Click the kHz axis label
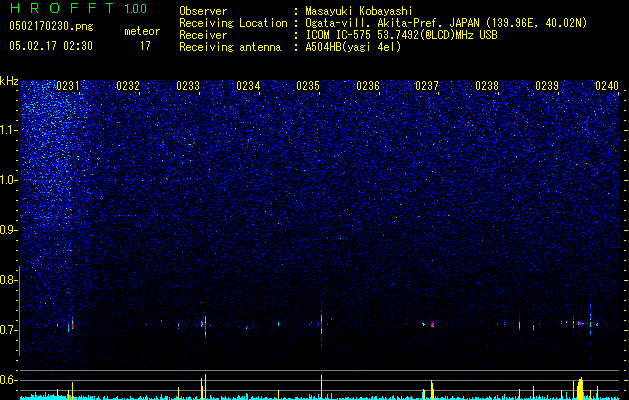 pyautogui.click(x=9, y=81)
